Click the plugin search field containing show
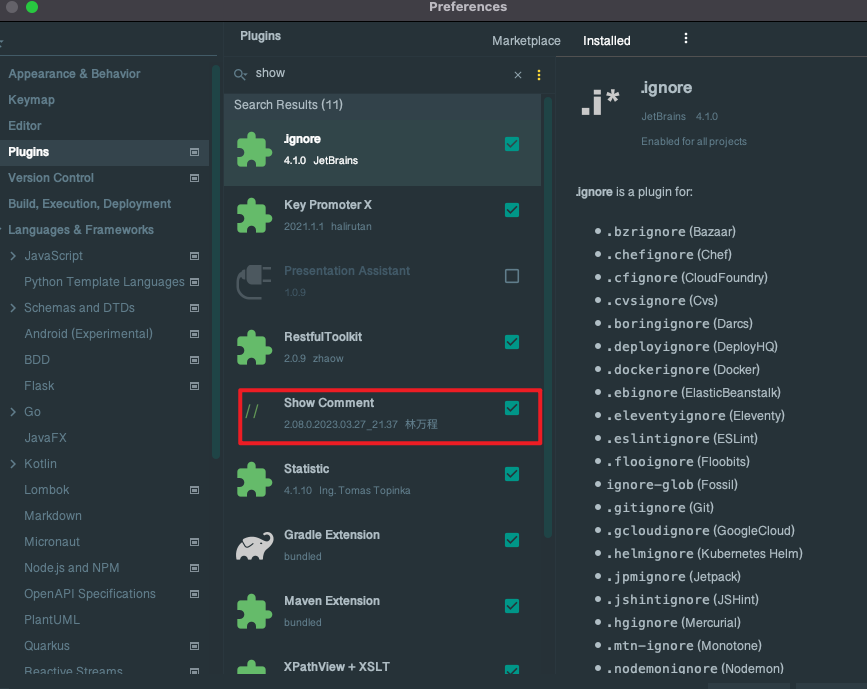This screenshot has height=689, width=867. 380,74
